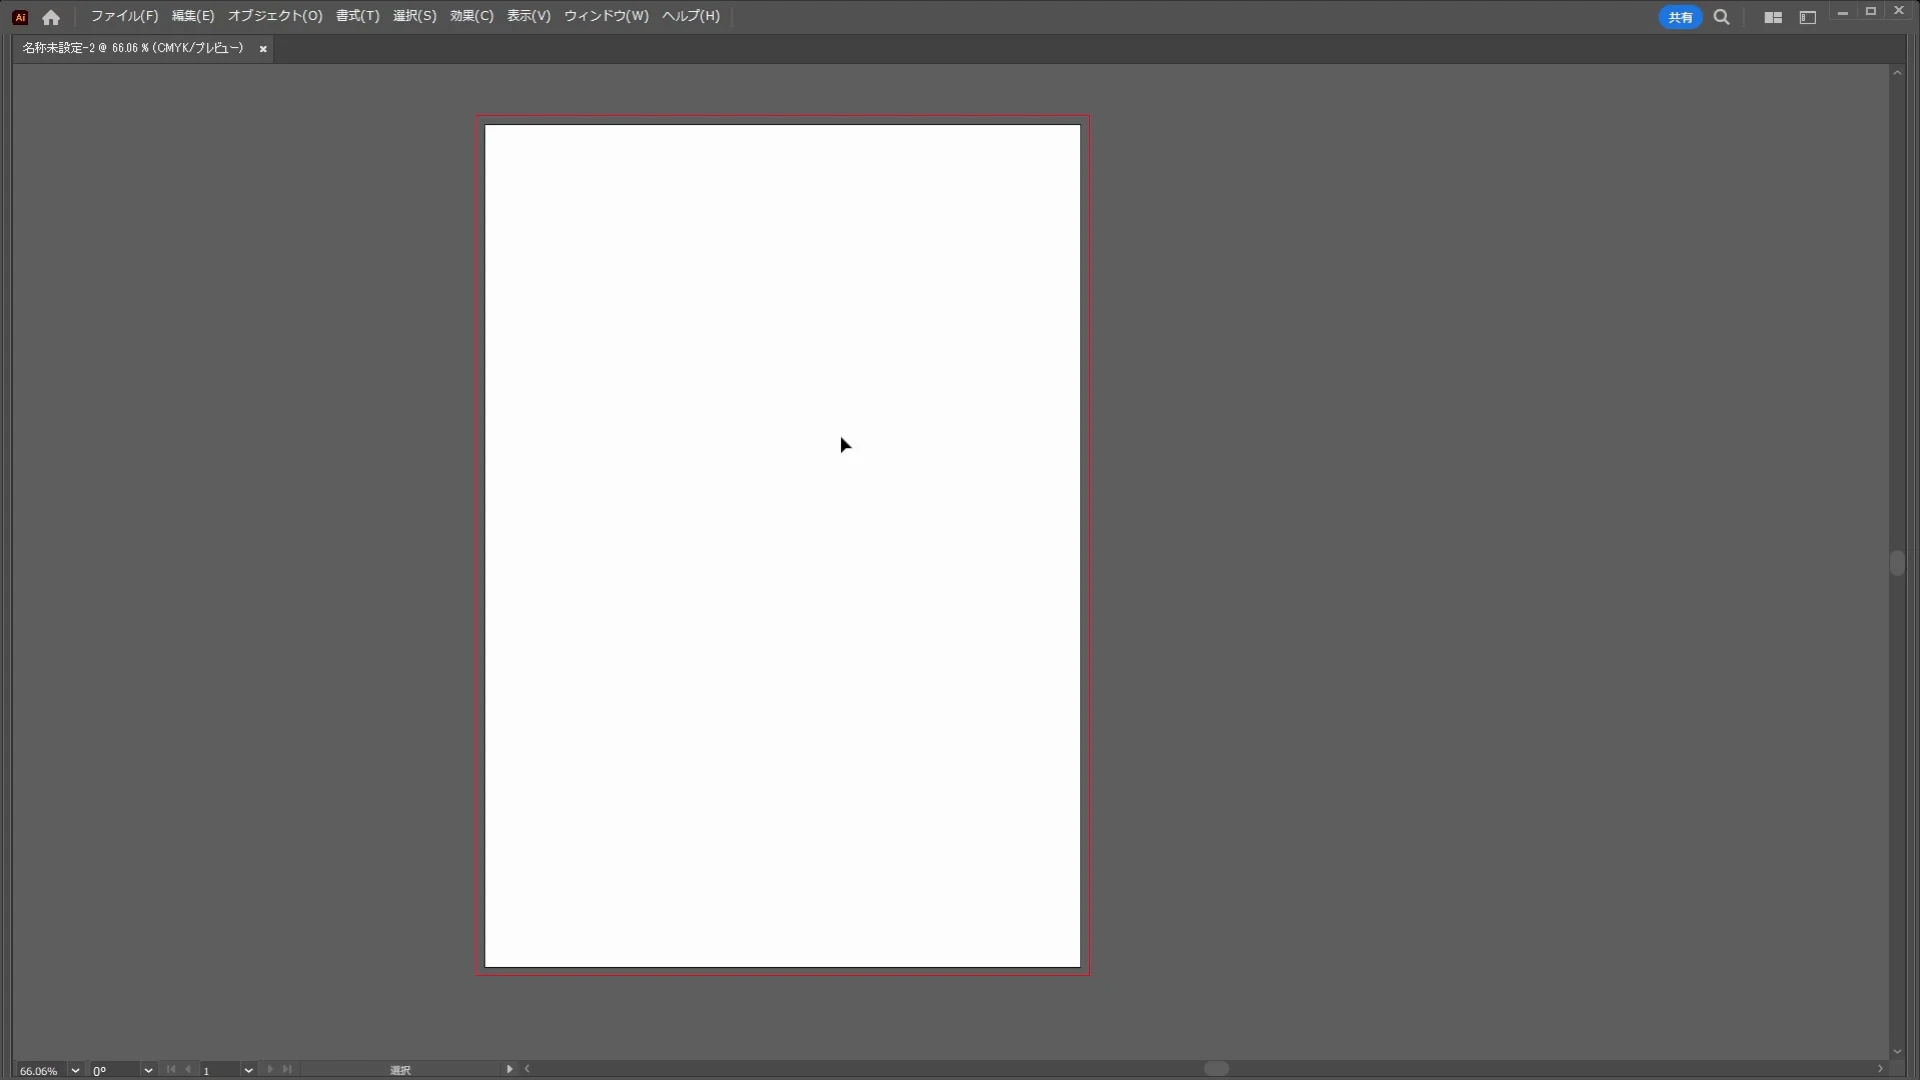This screenshot has height=1080, width=1920.
Task: Open the 表示(V) menu
Action: (529, 16)
